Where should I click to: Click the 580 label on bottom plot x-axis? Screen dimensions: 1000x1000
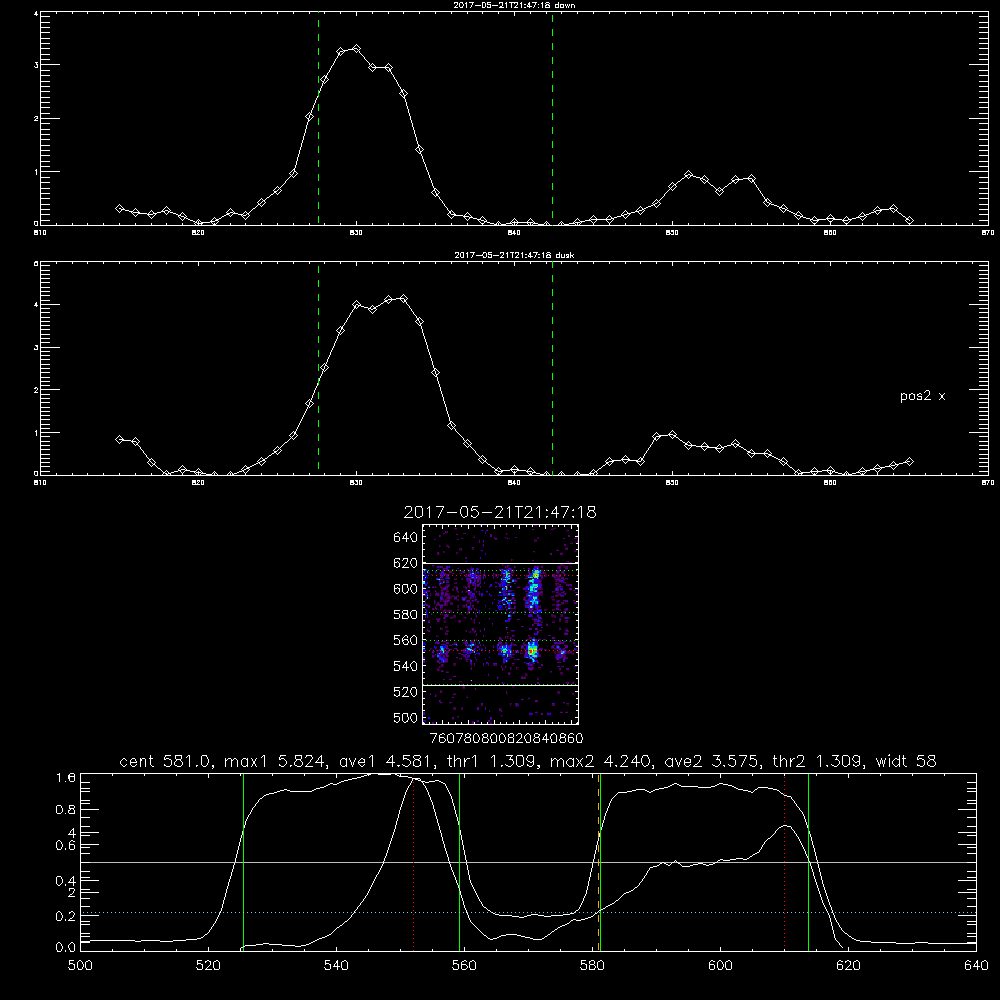[592, 966]
